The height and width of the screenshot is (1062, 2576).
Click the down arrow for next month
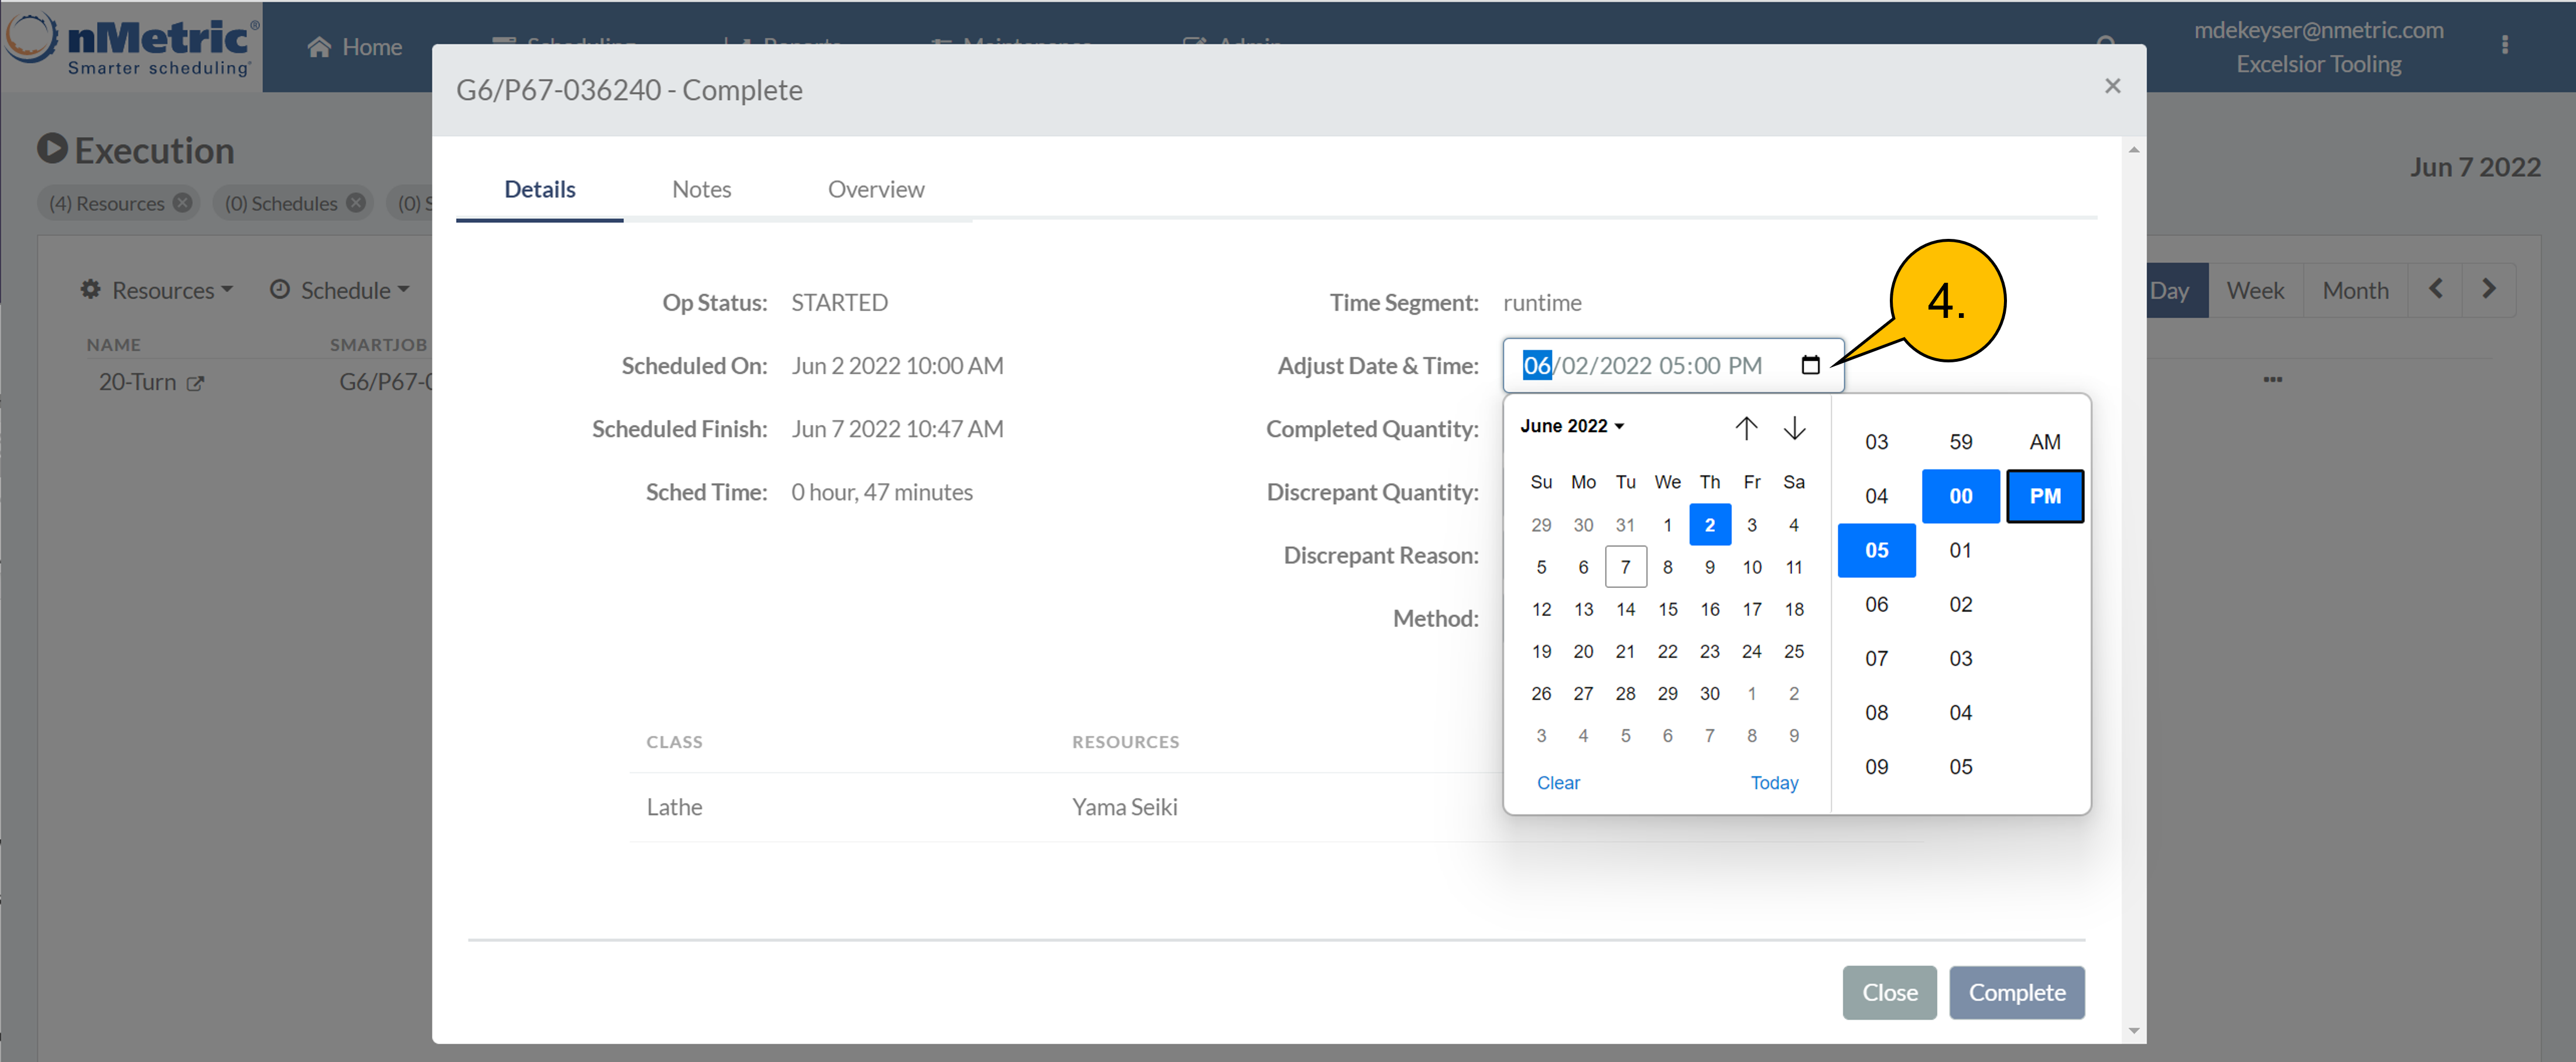click(1794, 428)
